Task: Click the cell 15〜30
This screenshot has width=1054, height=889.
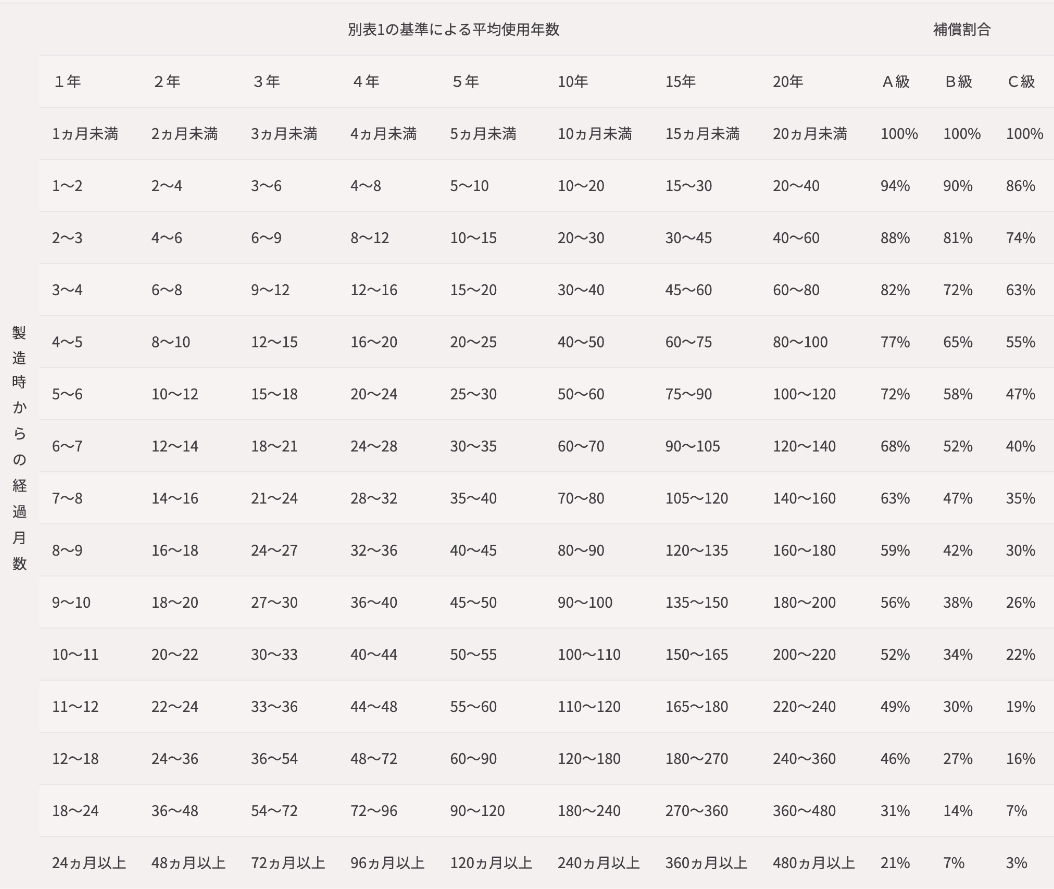Action: pos(688,186)
